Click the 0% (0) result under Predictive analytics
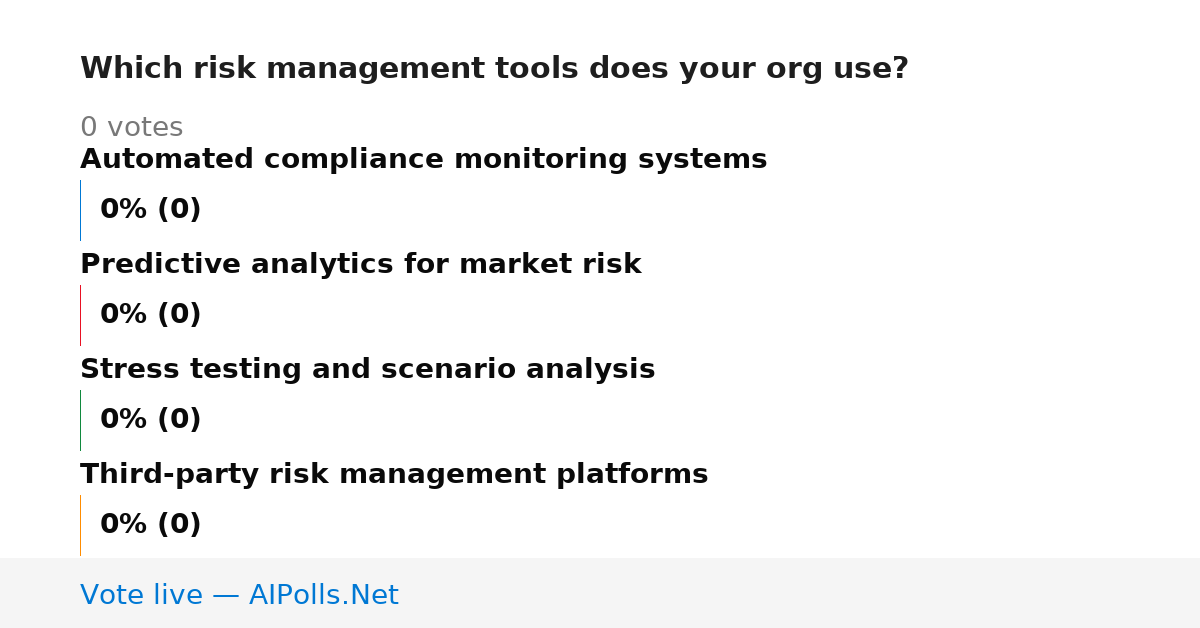 pos(150,315)
